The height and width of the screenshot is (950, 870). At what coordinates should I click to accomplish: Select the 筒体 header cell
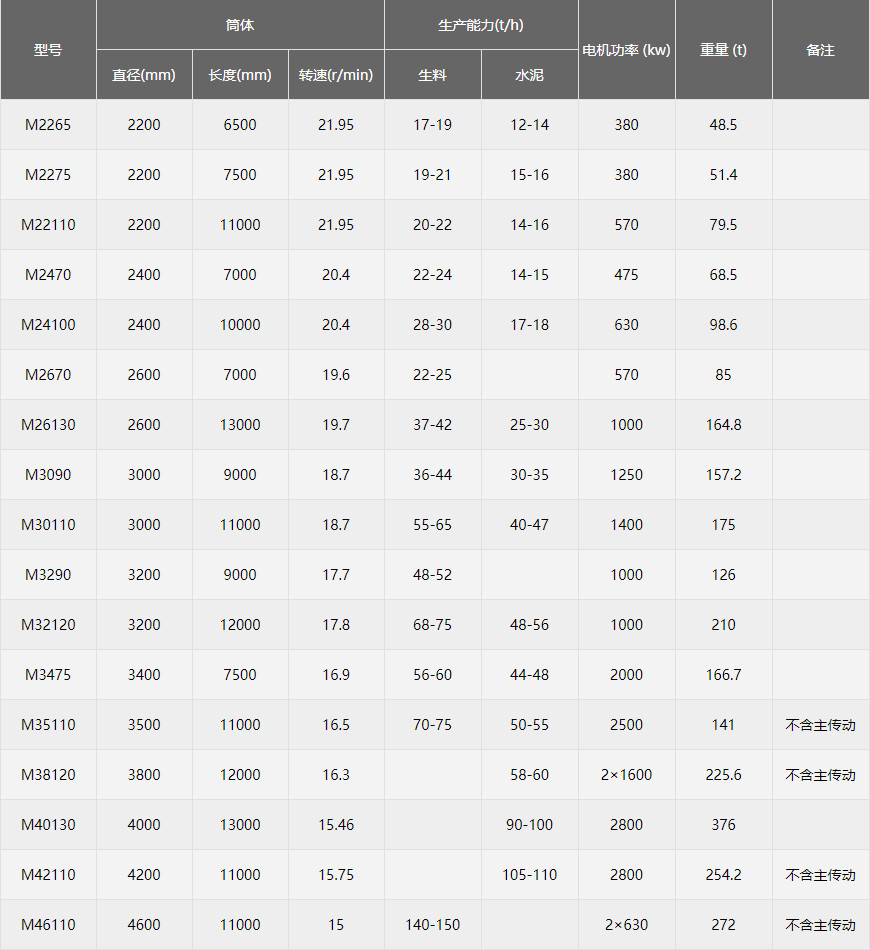(x=240, y=25)
